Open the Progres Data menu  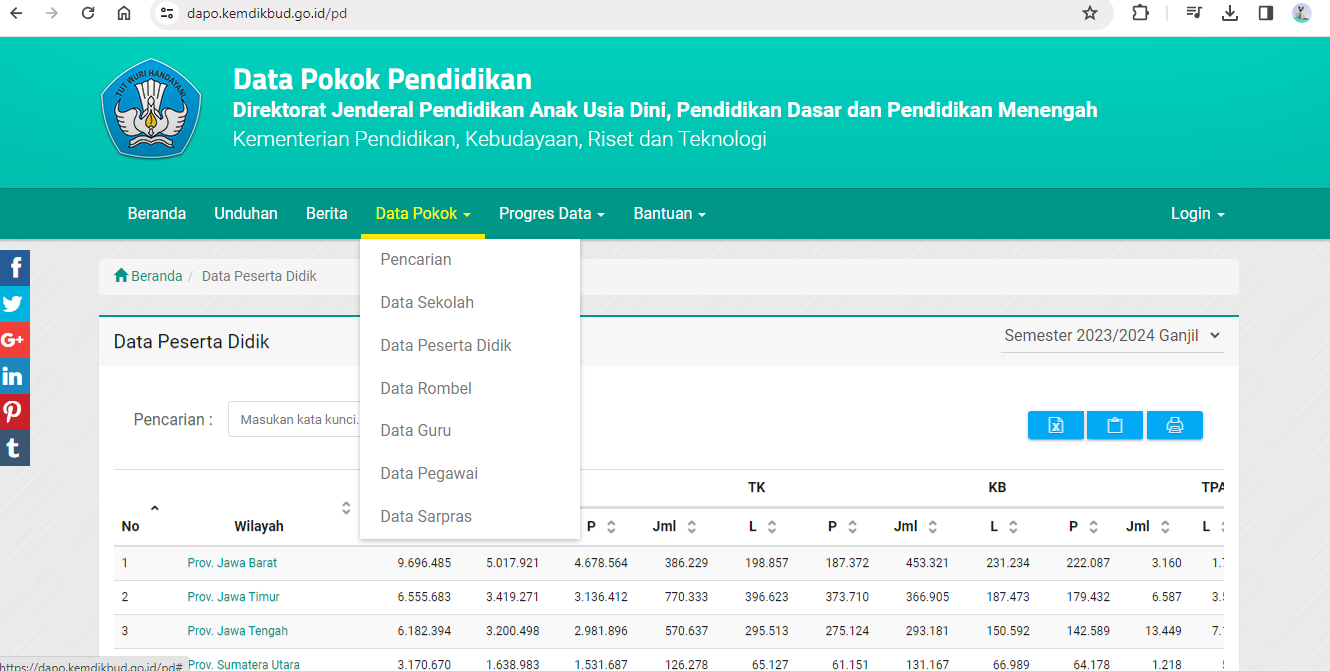[551, 213]
